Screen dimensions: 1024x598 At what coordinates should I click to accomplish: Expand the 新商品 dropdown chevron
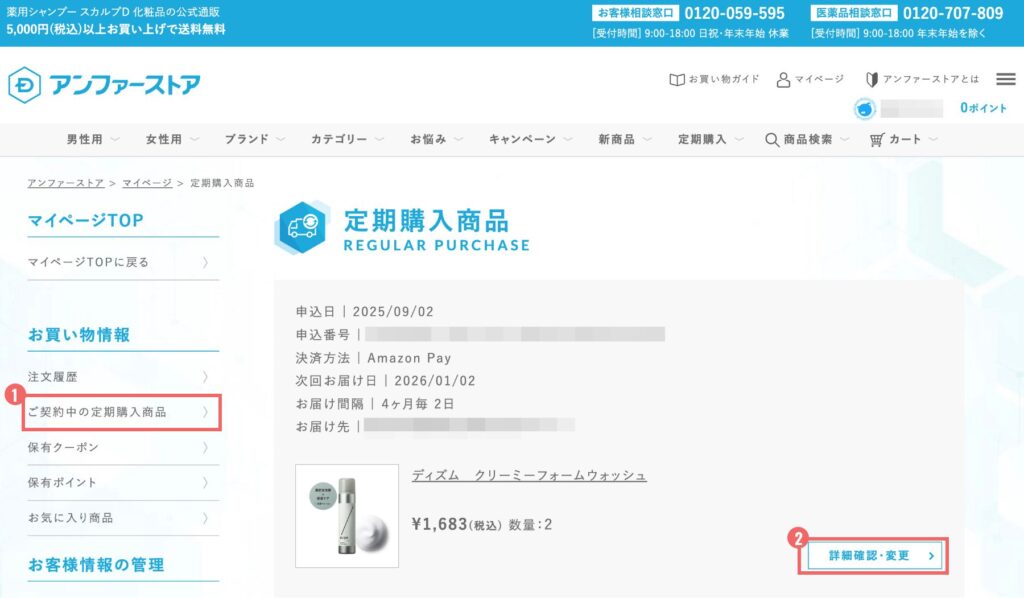647,139
